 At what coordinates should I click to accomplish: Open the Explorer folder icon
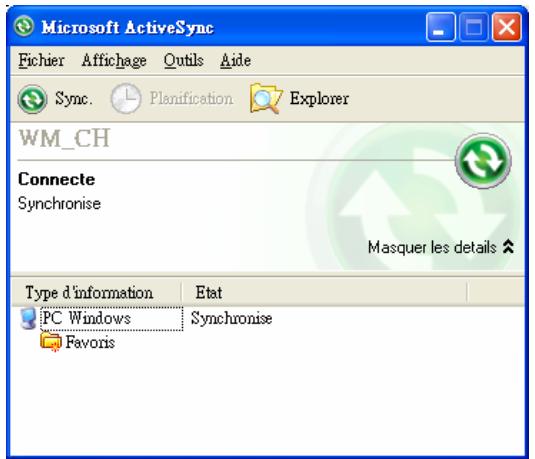click(x=265, y=98)
